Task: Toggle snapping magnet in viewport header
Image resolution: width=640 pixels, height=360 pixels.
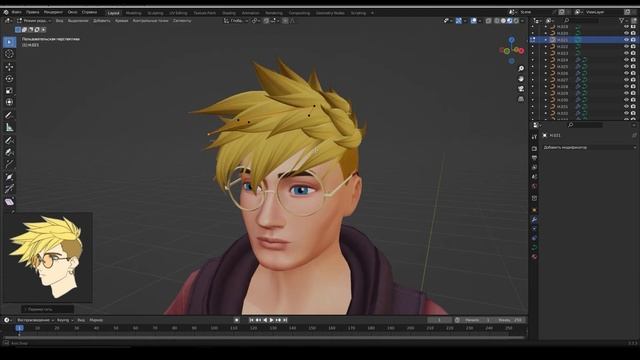Action: pos(267,21)
